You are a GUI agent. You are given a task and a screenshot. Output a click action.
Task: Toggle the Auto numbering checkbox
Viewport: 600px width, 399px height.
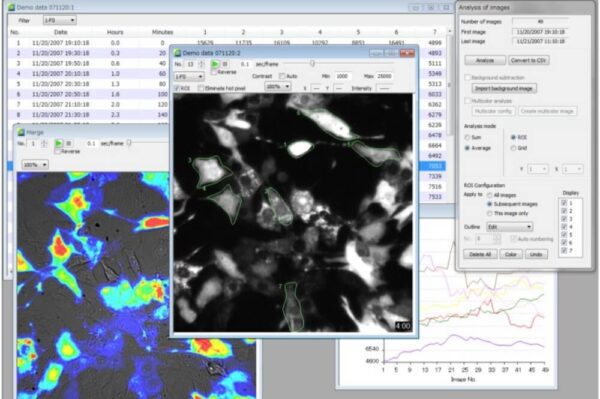point(513,239)
